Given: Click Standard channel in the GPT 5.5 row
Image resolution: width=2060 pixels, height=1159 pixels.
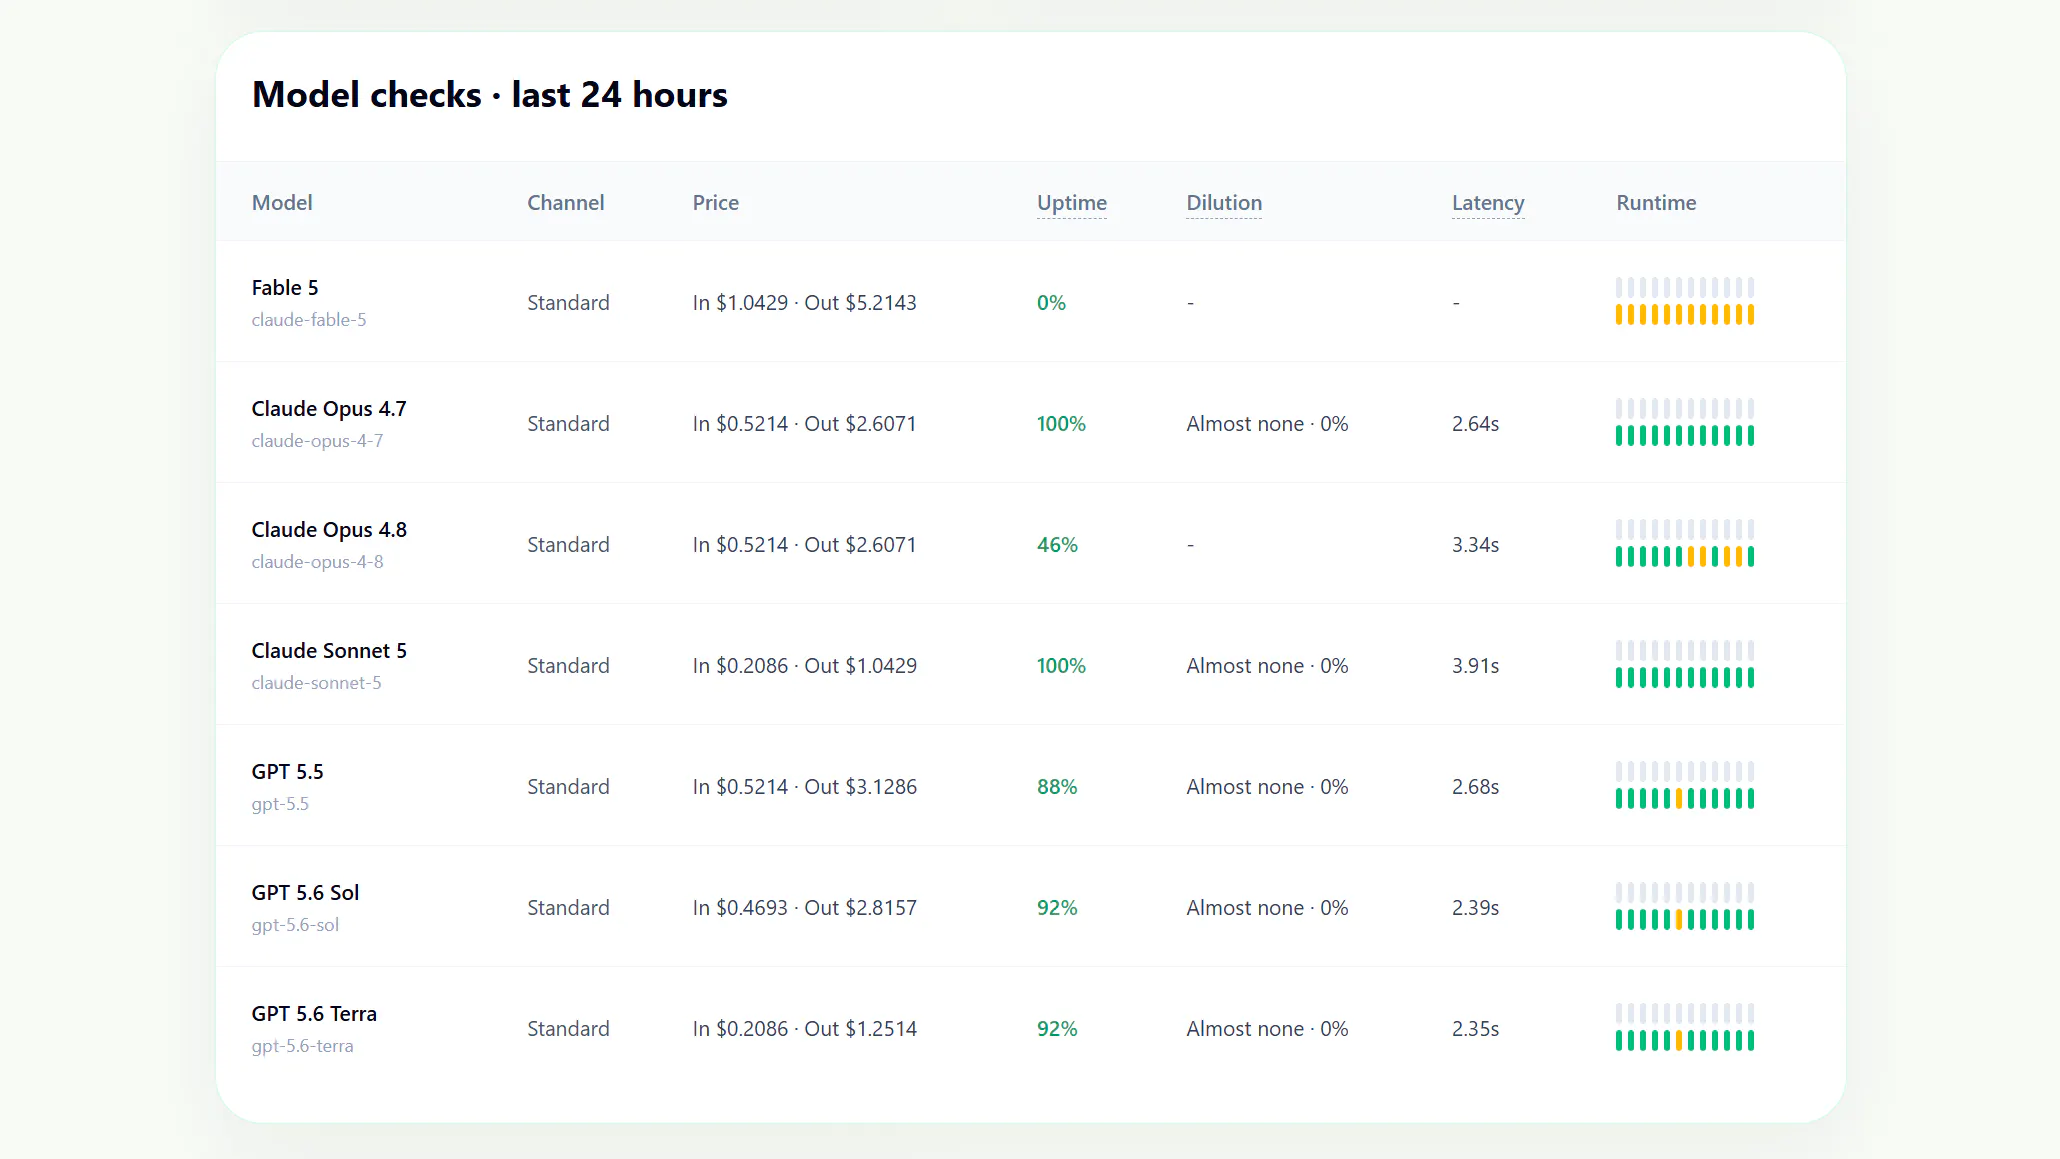Looking at the screenshot, I should 568,787.
